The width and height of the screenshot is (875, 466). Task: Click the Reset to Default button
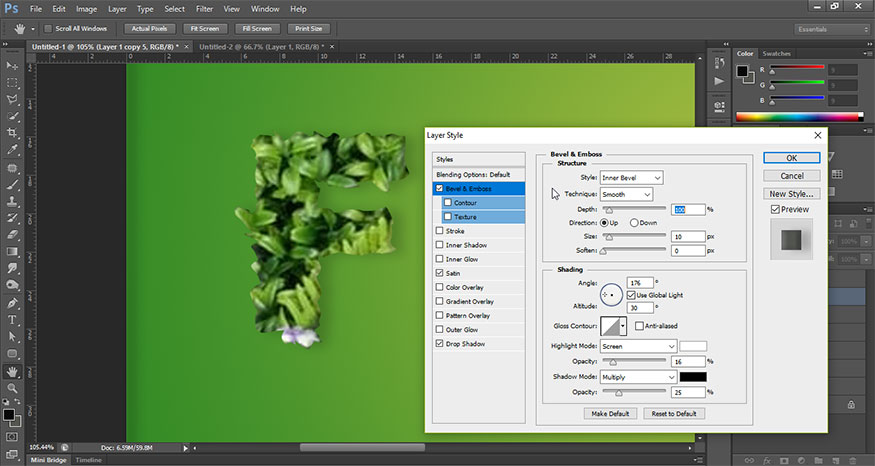tap(674, 413)
